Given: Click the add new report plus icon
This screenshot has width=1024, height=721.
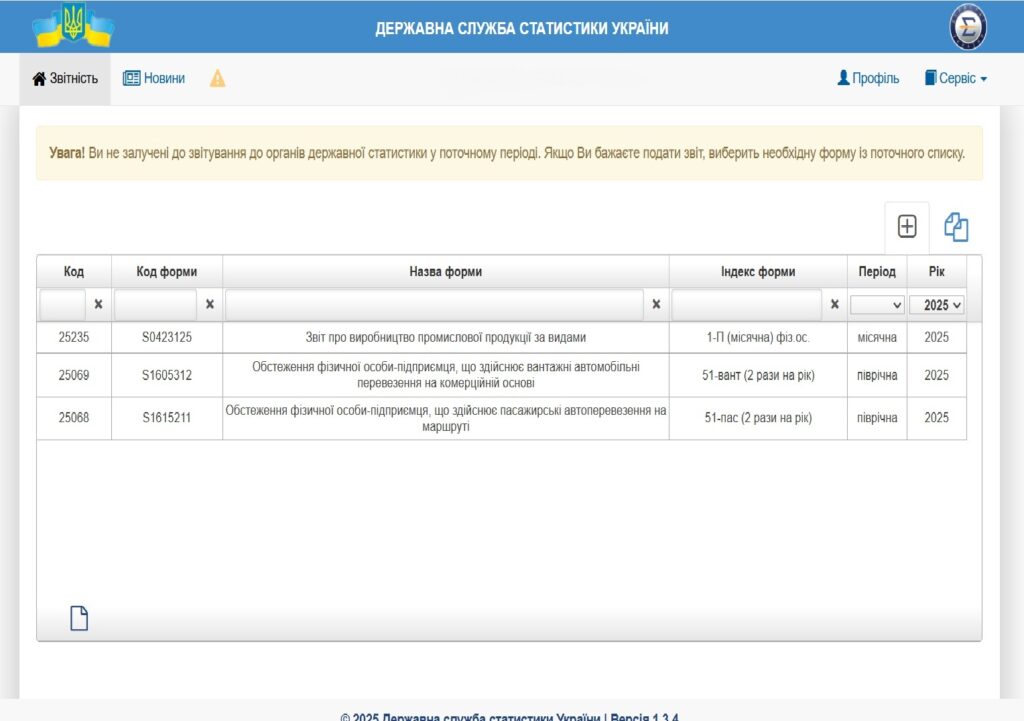Looking at the screenshot, I should coord(907,227).
